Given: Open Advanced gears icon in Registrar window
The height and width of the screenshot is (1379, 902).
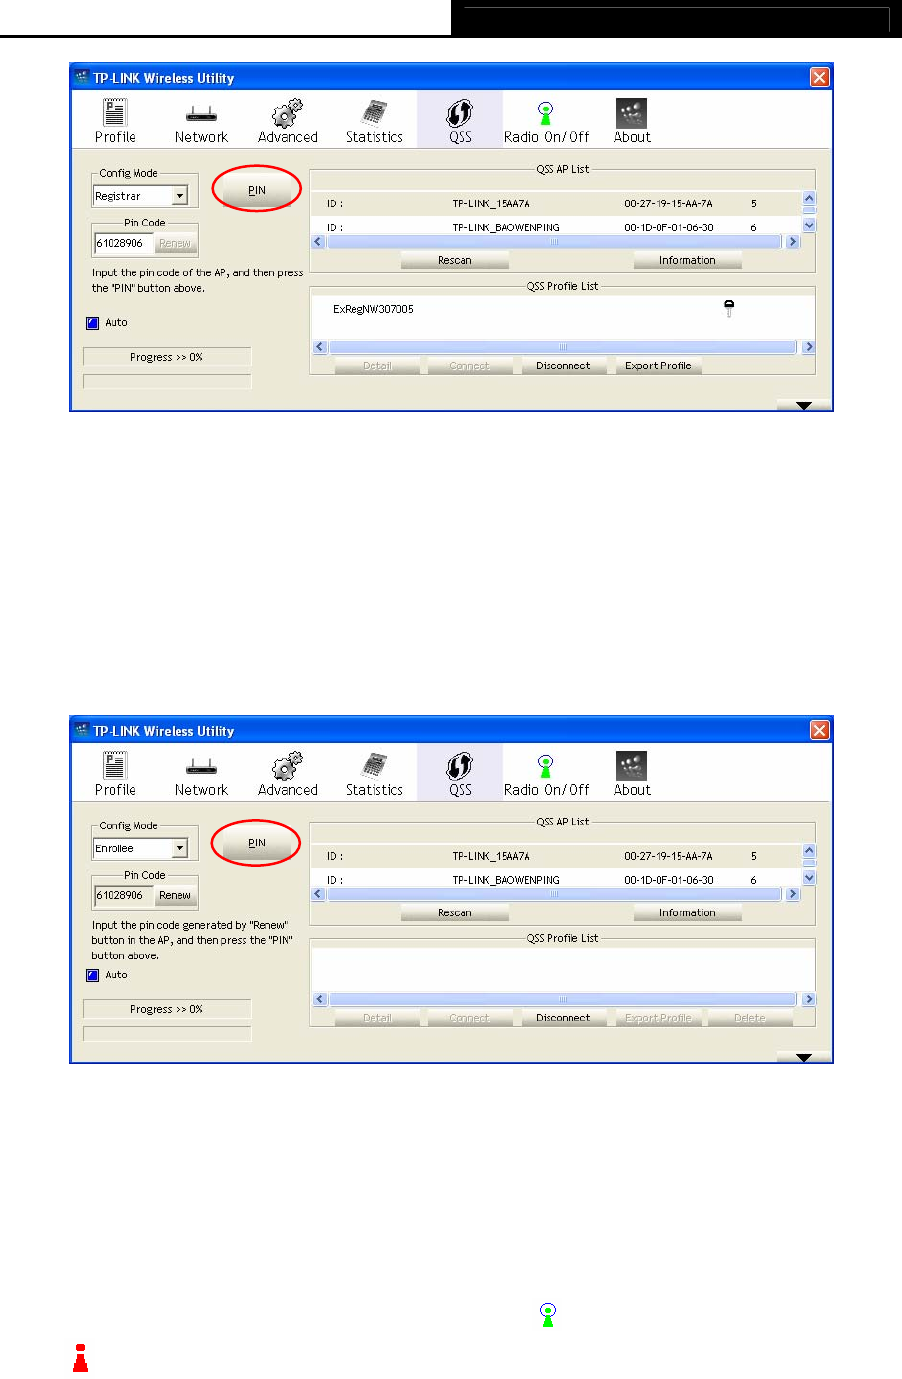Looking at the screenshot, I should pos(288,113).
